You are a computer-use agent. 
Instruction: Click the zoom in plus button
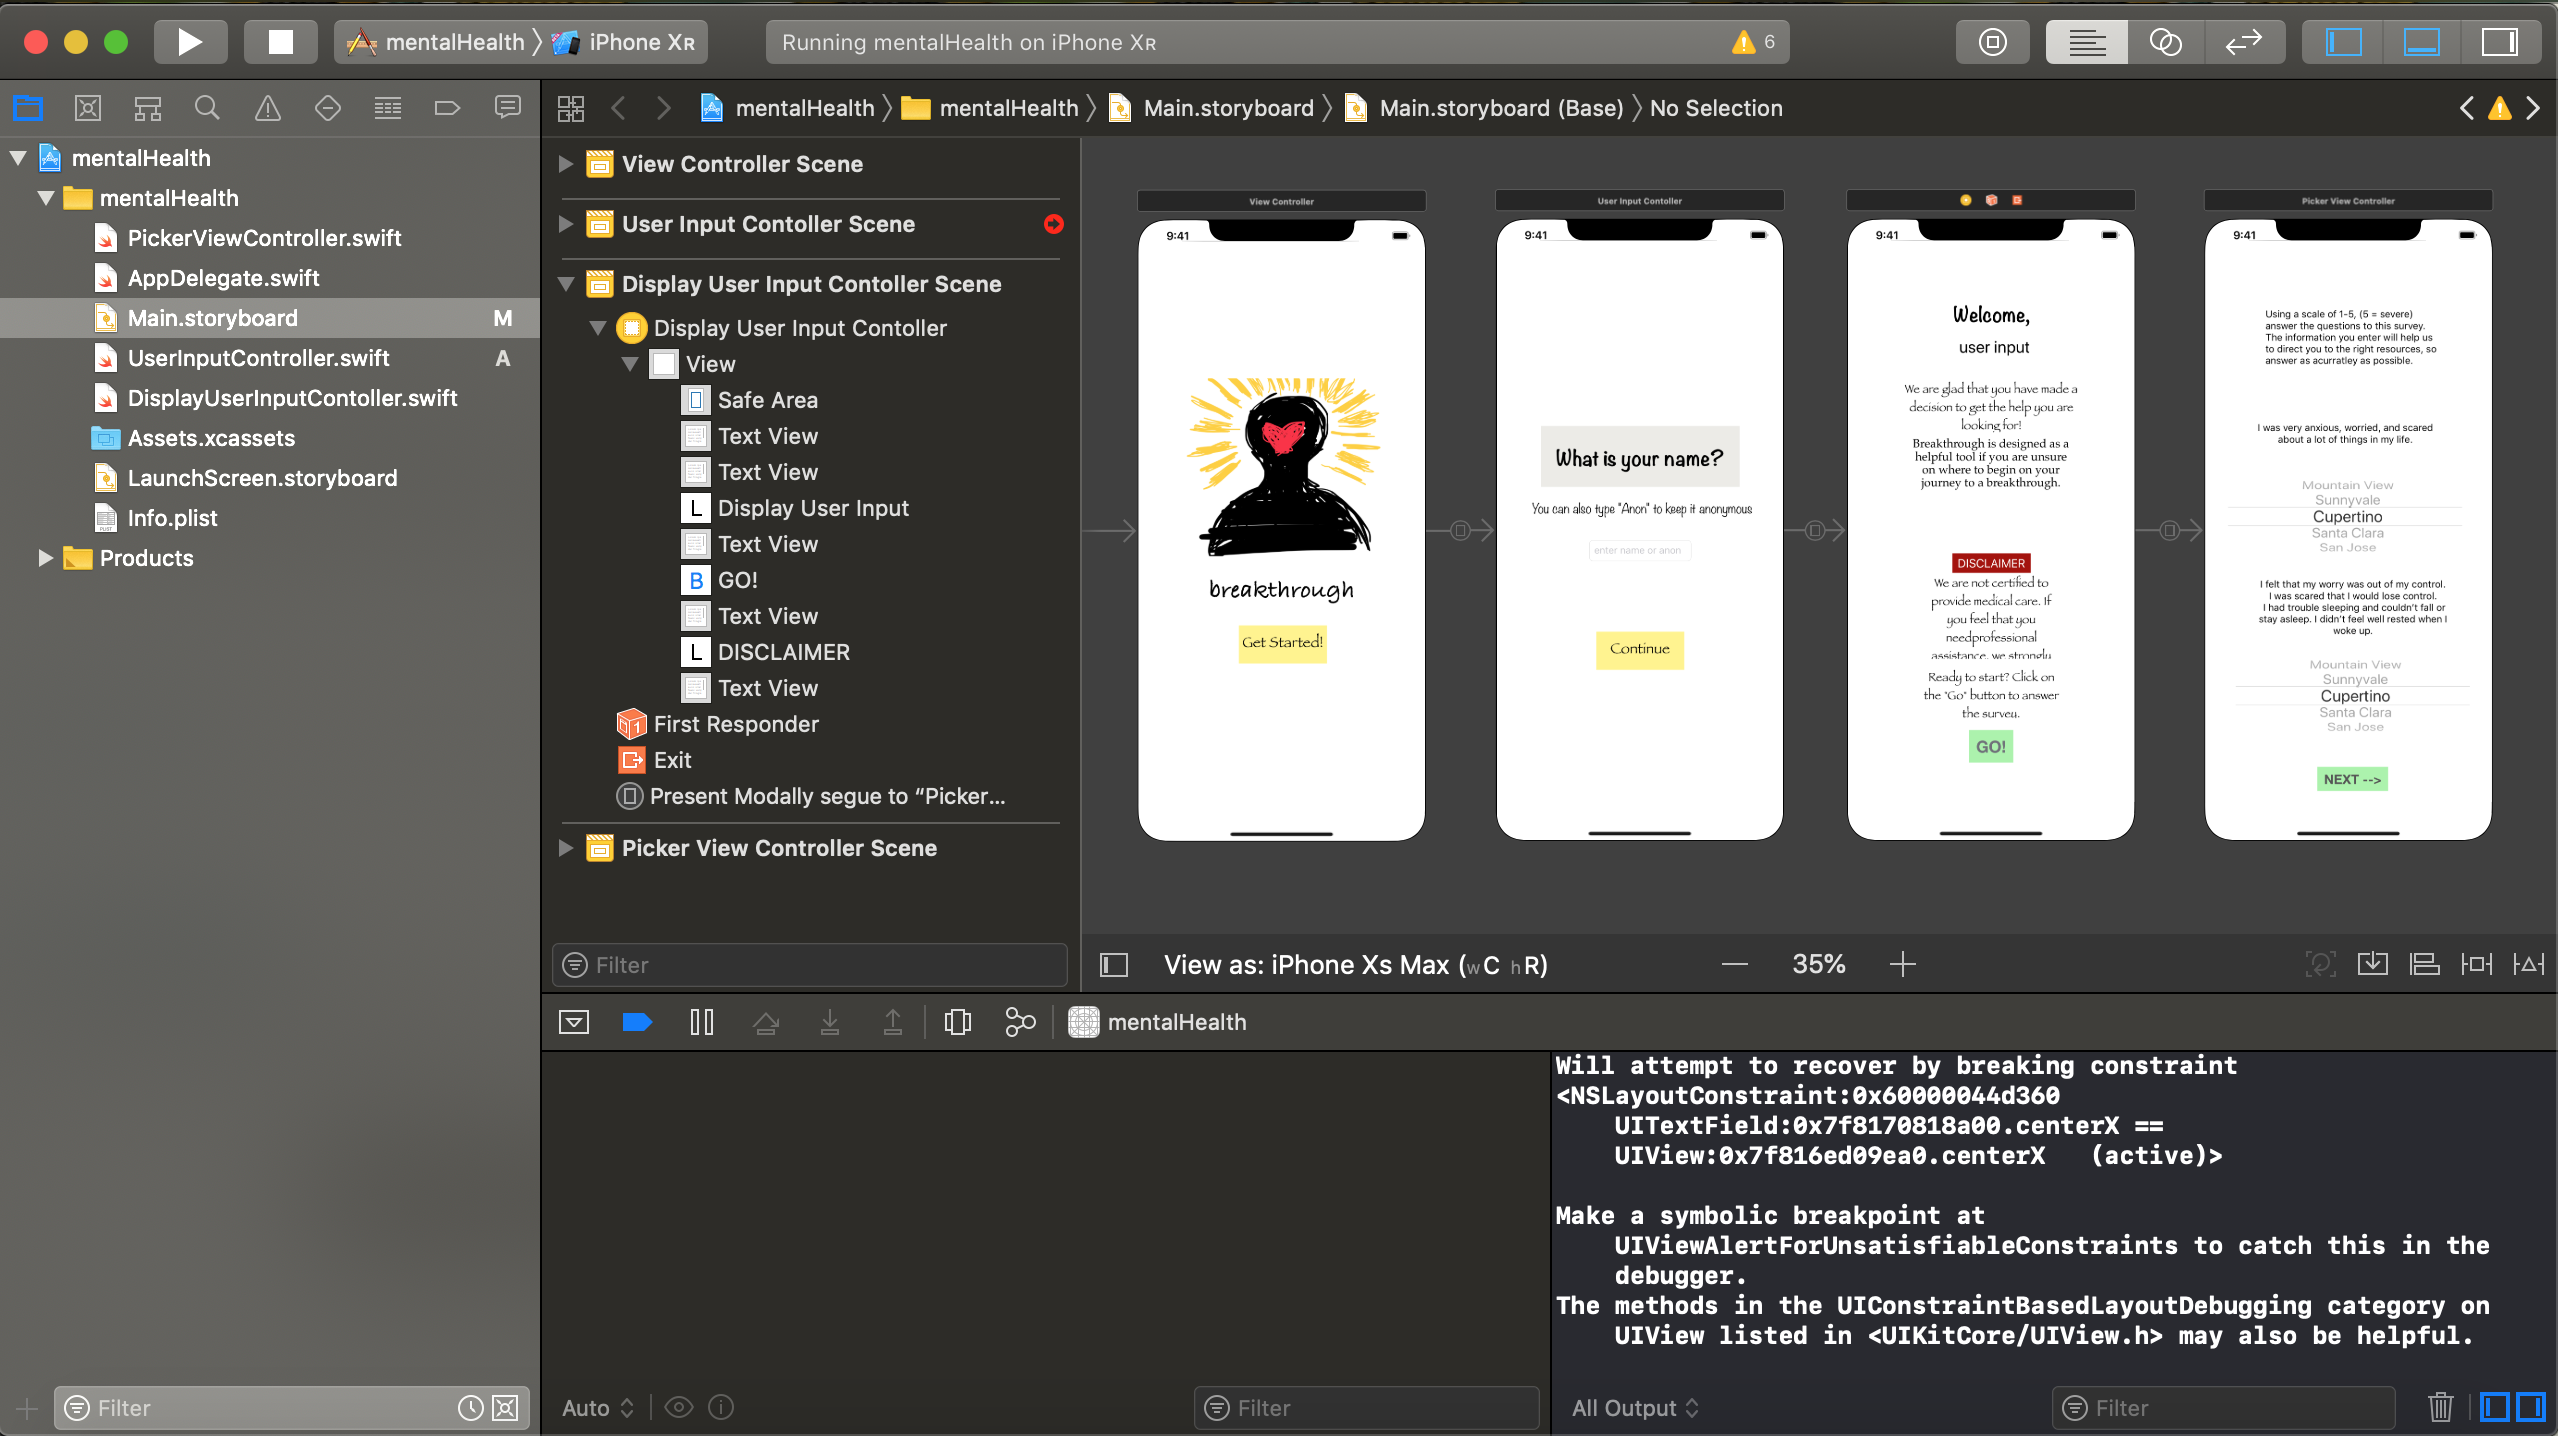tap(1902, 964)
